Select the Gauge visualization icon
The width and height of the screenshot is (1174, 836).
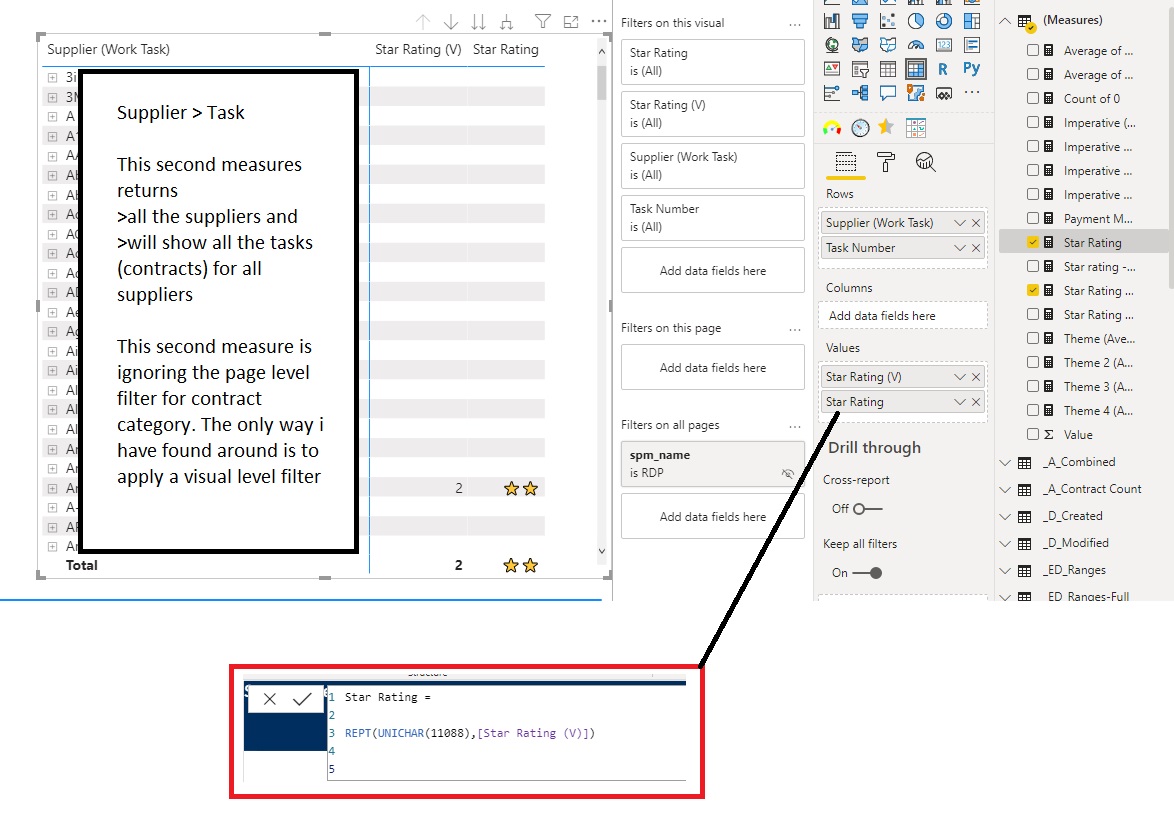pos(916,45)
